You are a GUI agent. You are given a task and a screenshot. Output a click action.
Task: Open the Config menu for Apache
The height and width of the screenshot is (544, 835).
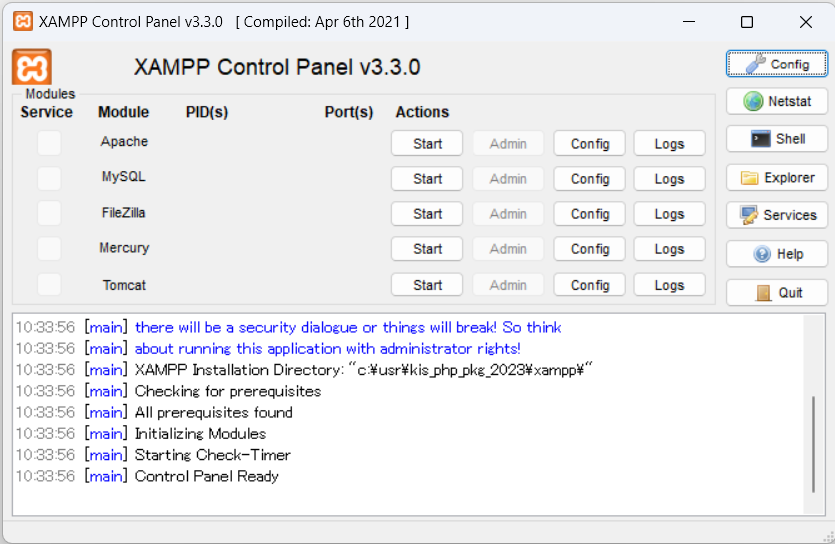(x=590, y=144)
